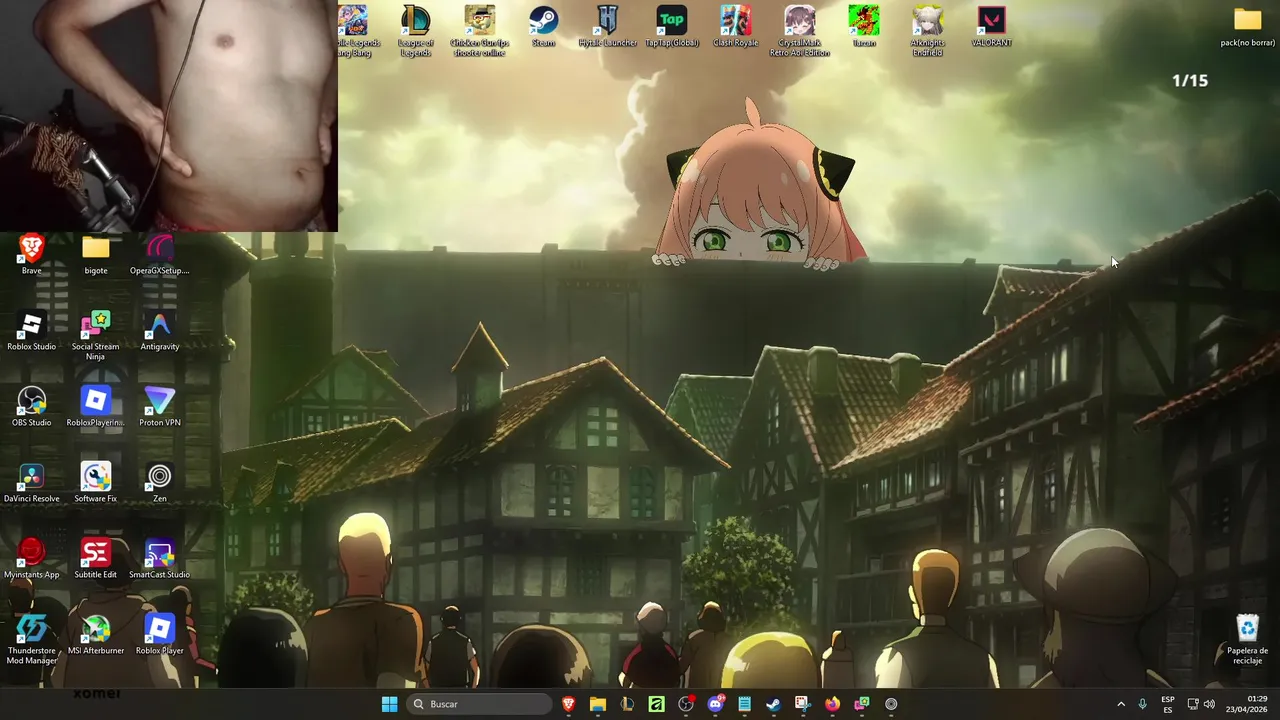Viewport: 1280px width, 720px height.
Task: Launch Chicken Gun fps shooter online shortcut
Action: click(x=479, y=30)
